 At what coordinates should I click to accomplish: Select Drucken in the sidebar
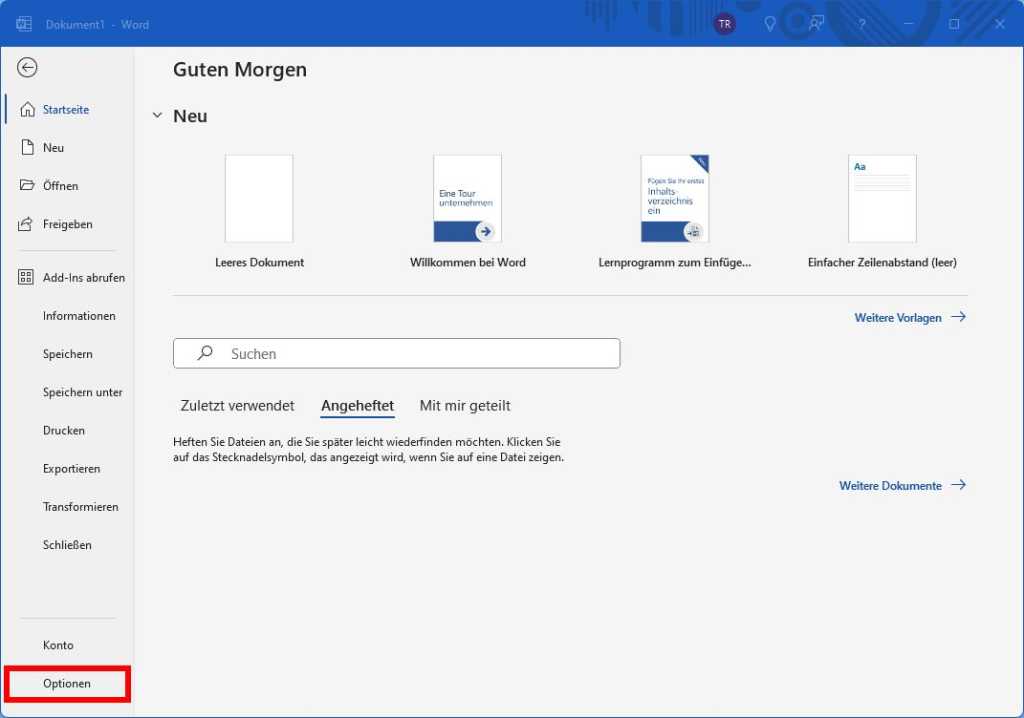tap(63, 430)
